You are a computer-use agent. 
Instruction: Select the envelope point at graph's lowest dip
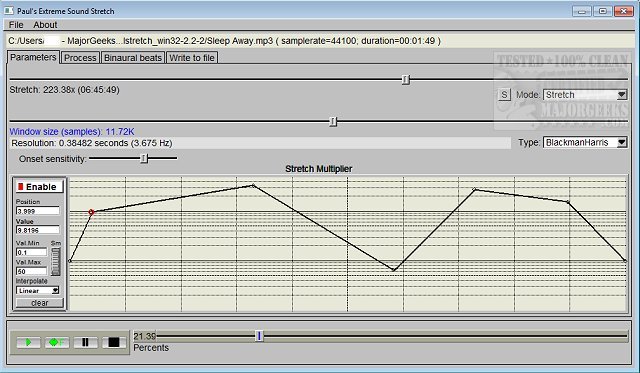pos(393,270)
